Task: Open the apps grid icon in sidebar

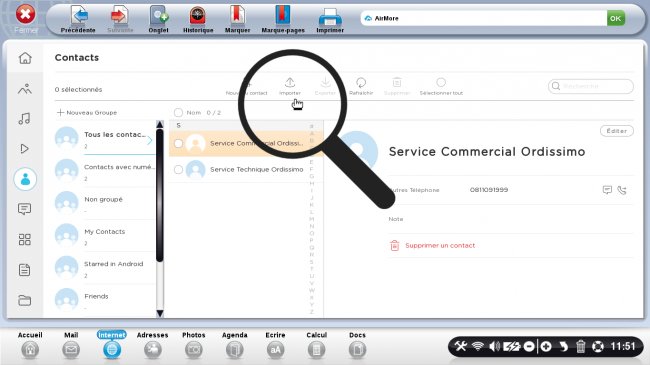Action: pyautogui.click(x=24, y=239)
